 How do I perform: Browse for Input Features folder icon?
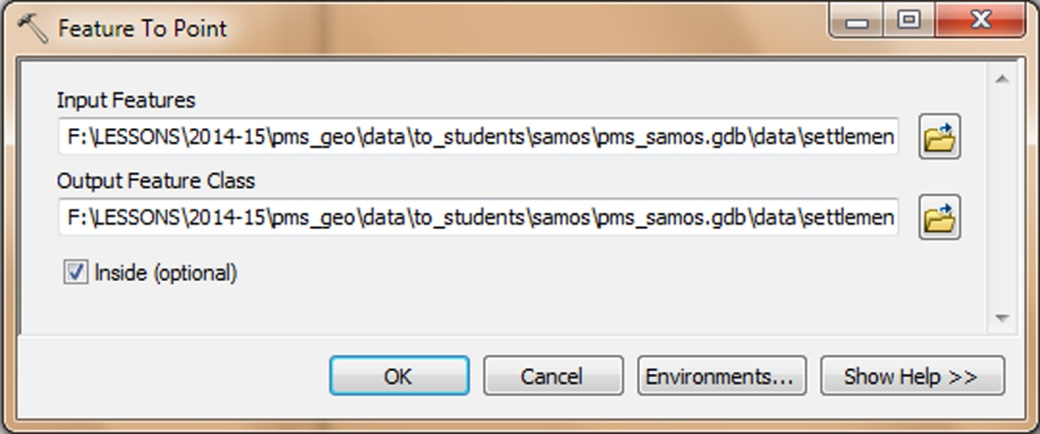coord(939,137)
